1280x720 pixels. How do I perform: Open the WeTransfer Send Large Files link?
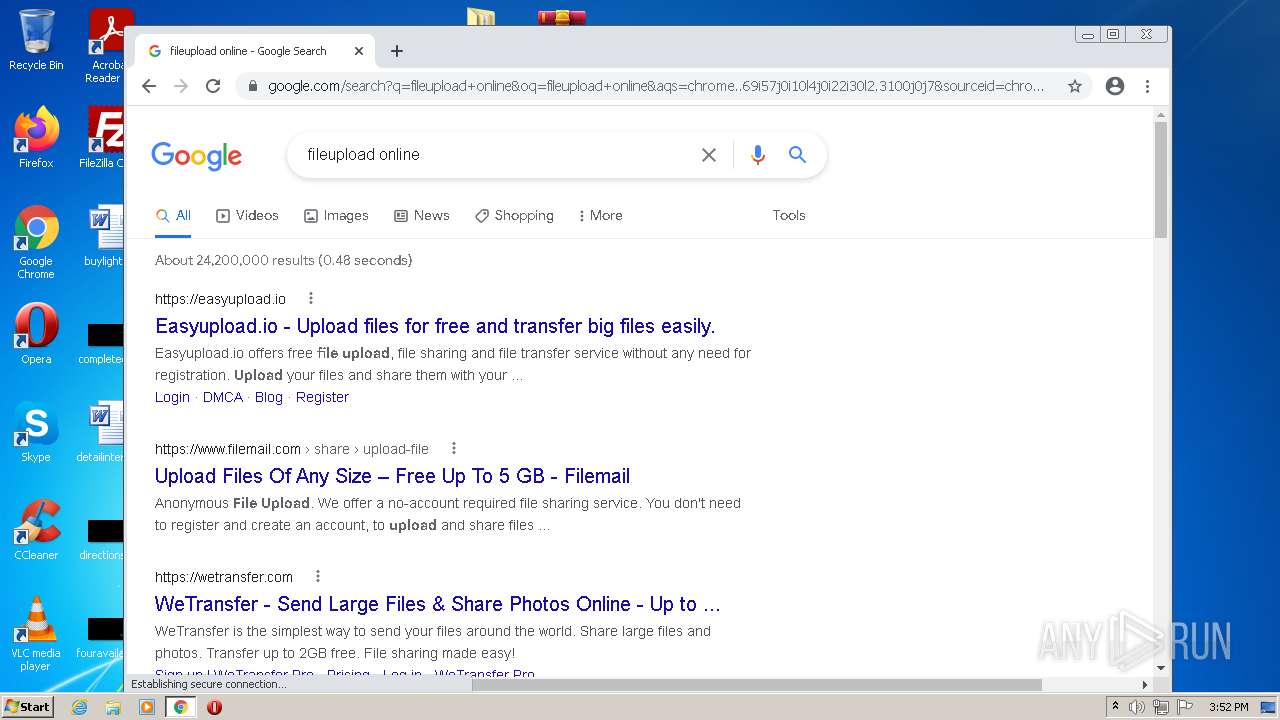437,604
